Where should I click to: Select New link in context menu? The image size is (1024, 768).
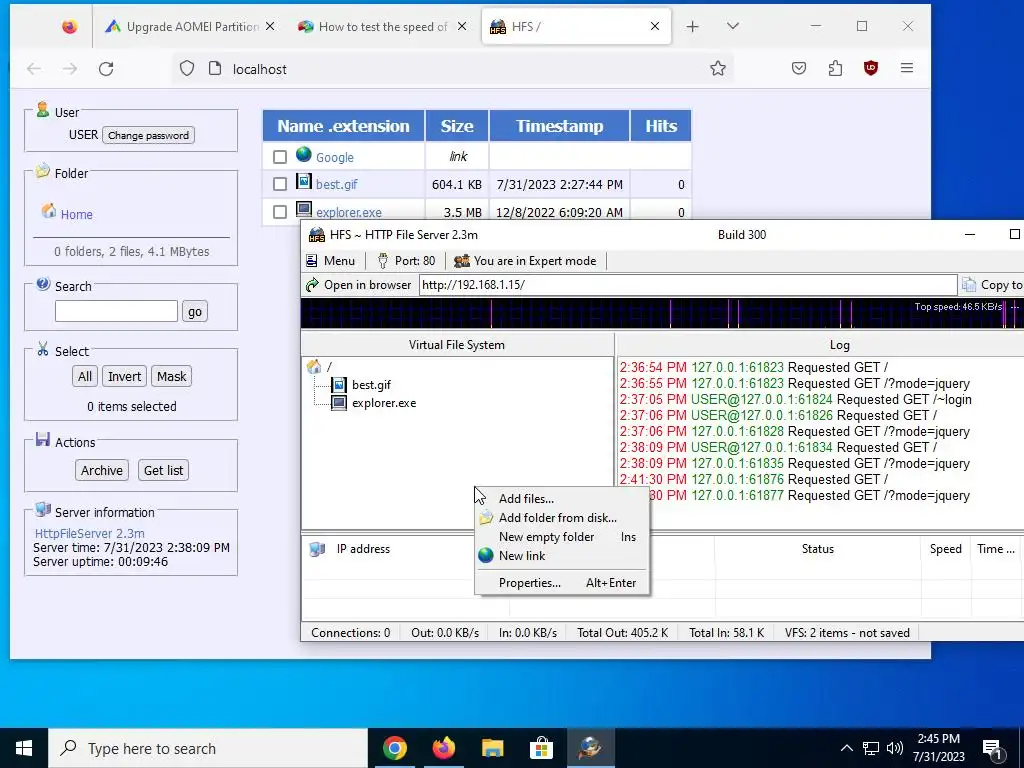click(562, 556)
